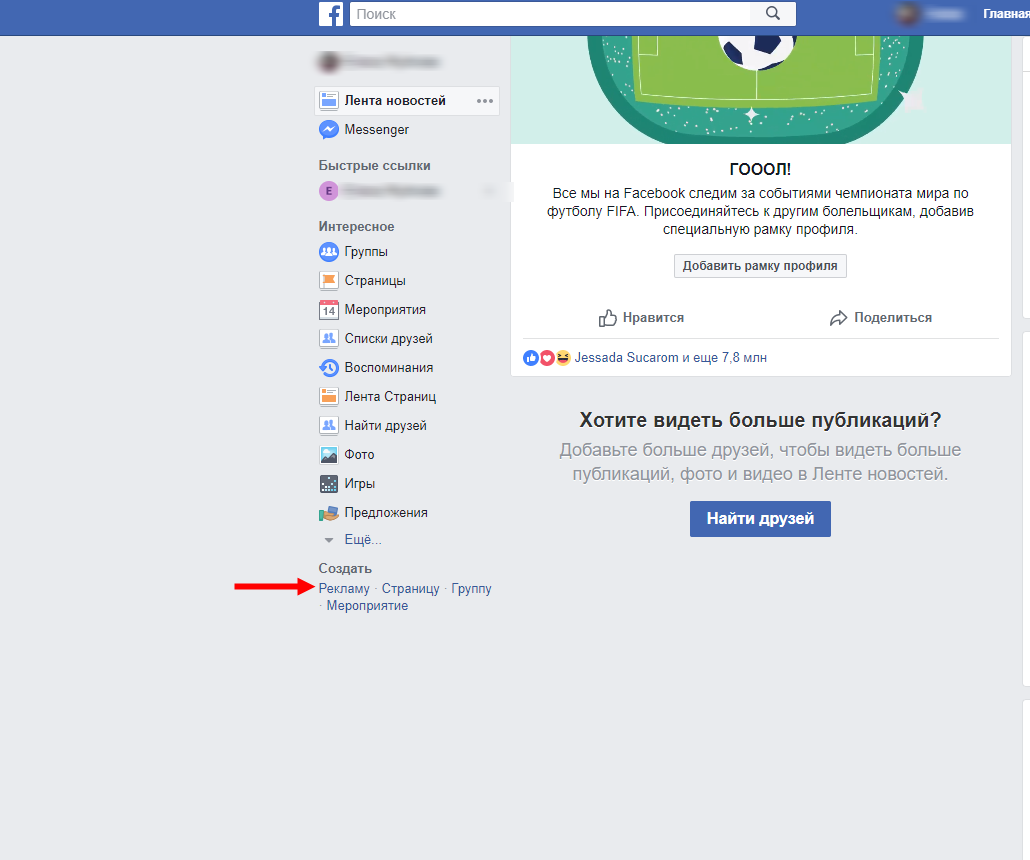1030x860 pixels.
Task: Click Добавить рамку профиля button
Action: coord(760,265)
